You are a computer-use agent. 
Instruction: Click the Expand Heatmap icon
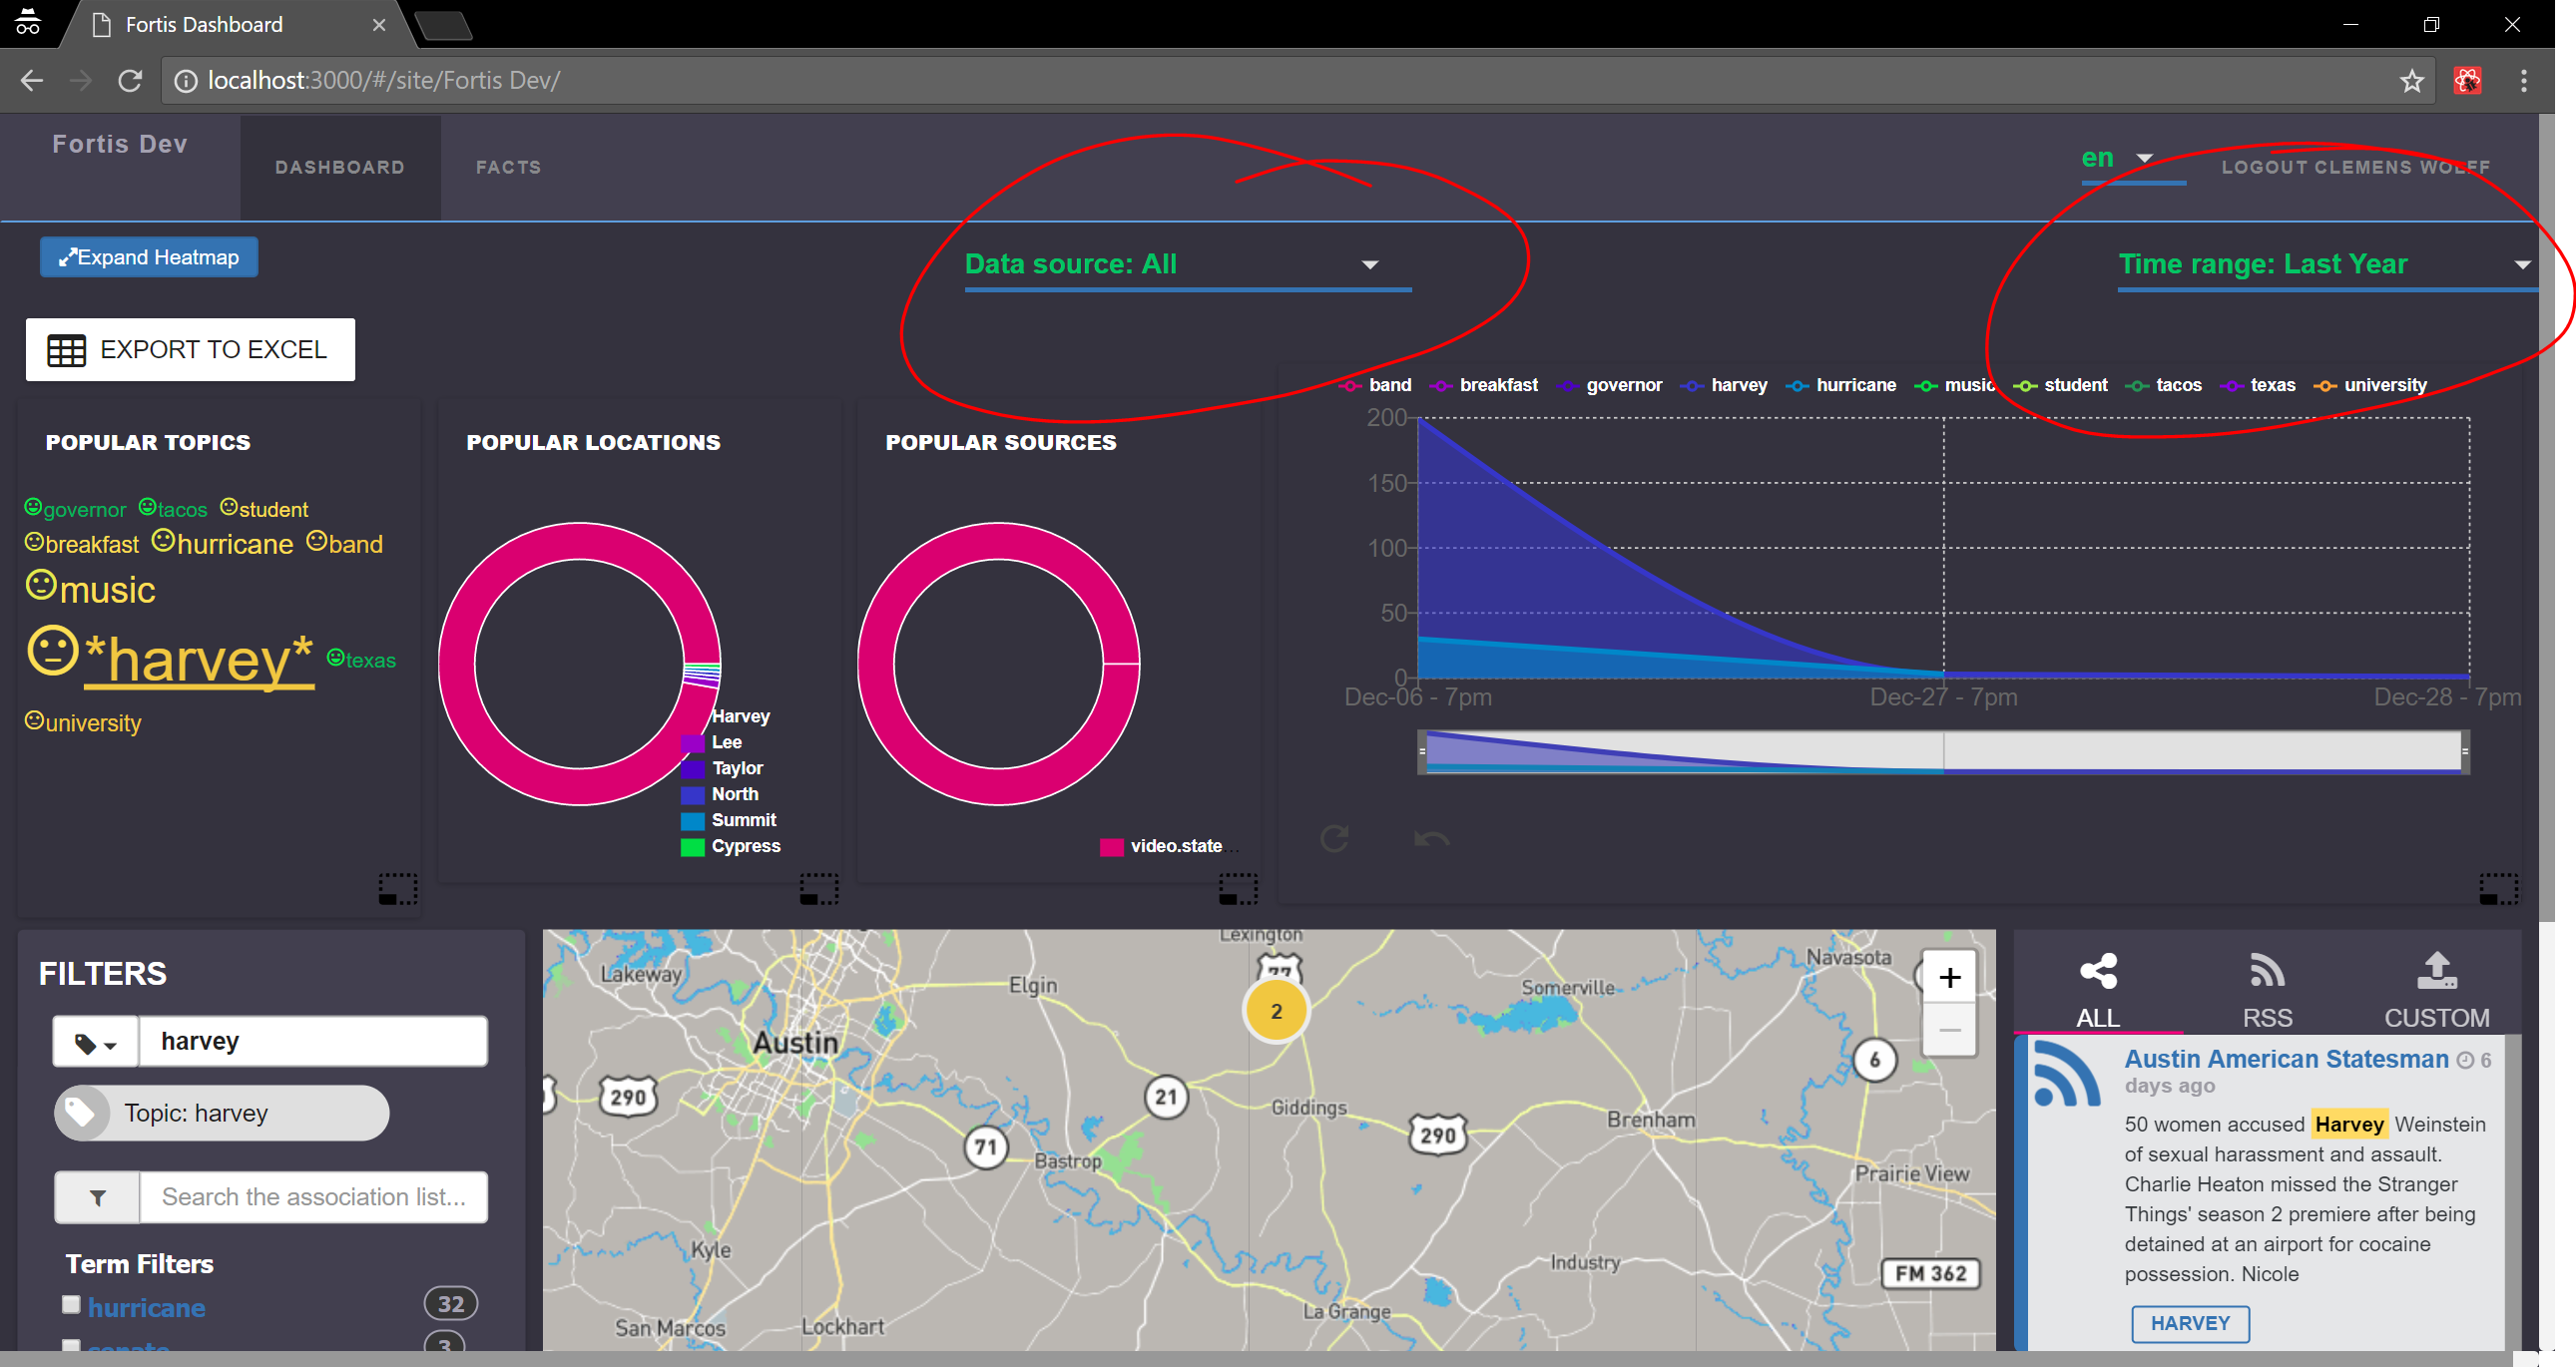69,257
